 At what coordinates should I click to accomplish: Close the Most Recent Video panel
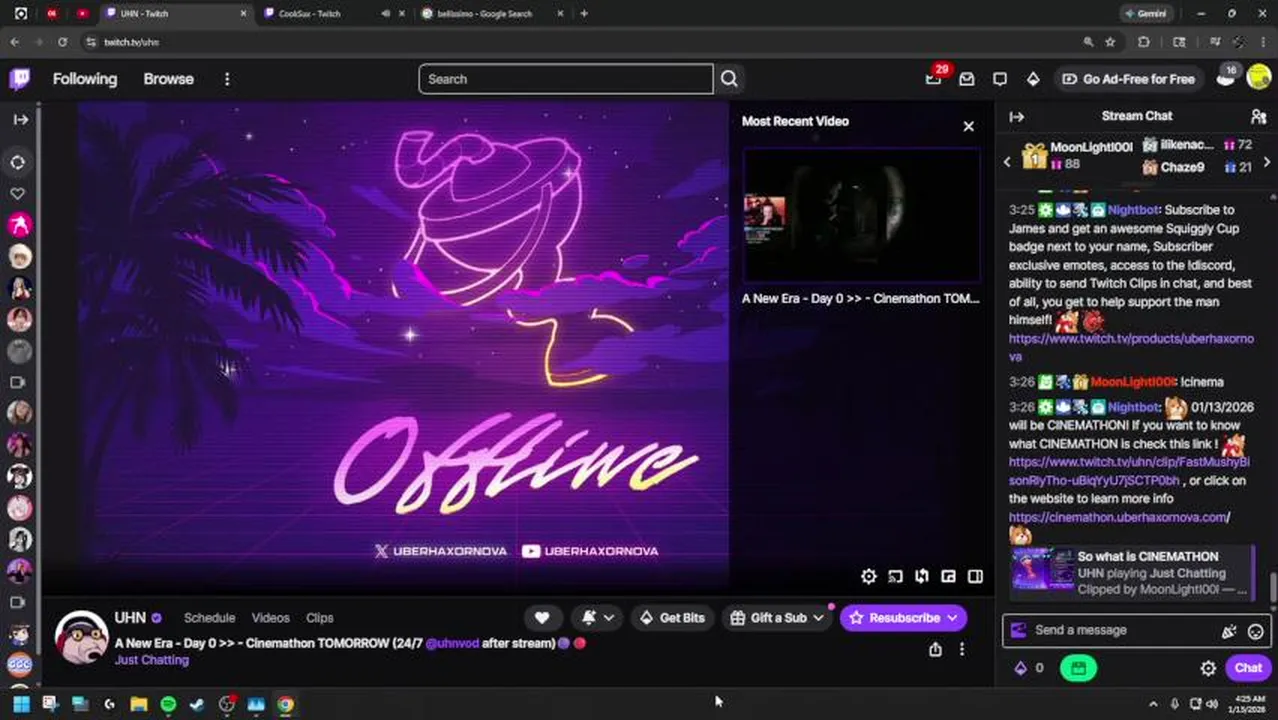pos(968,126)
